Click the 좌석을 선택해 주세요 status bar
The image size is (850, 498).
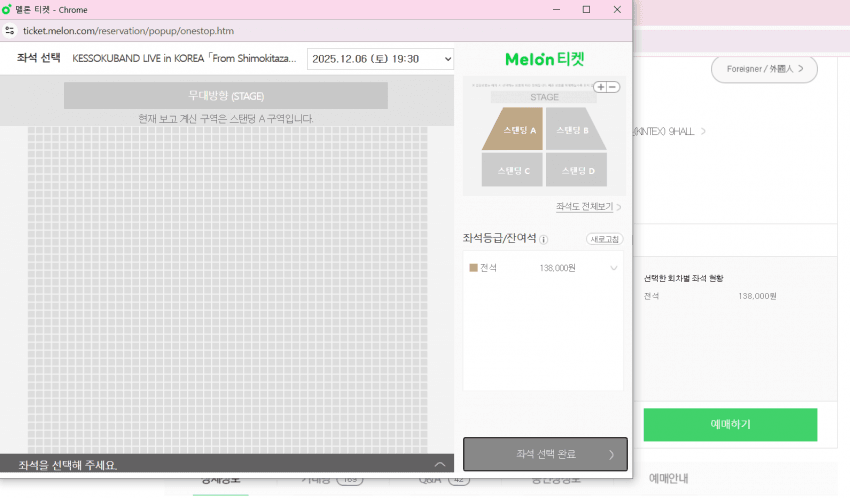click(x=227, y=464)
